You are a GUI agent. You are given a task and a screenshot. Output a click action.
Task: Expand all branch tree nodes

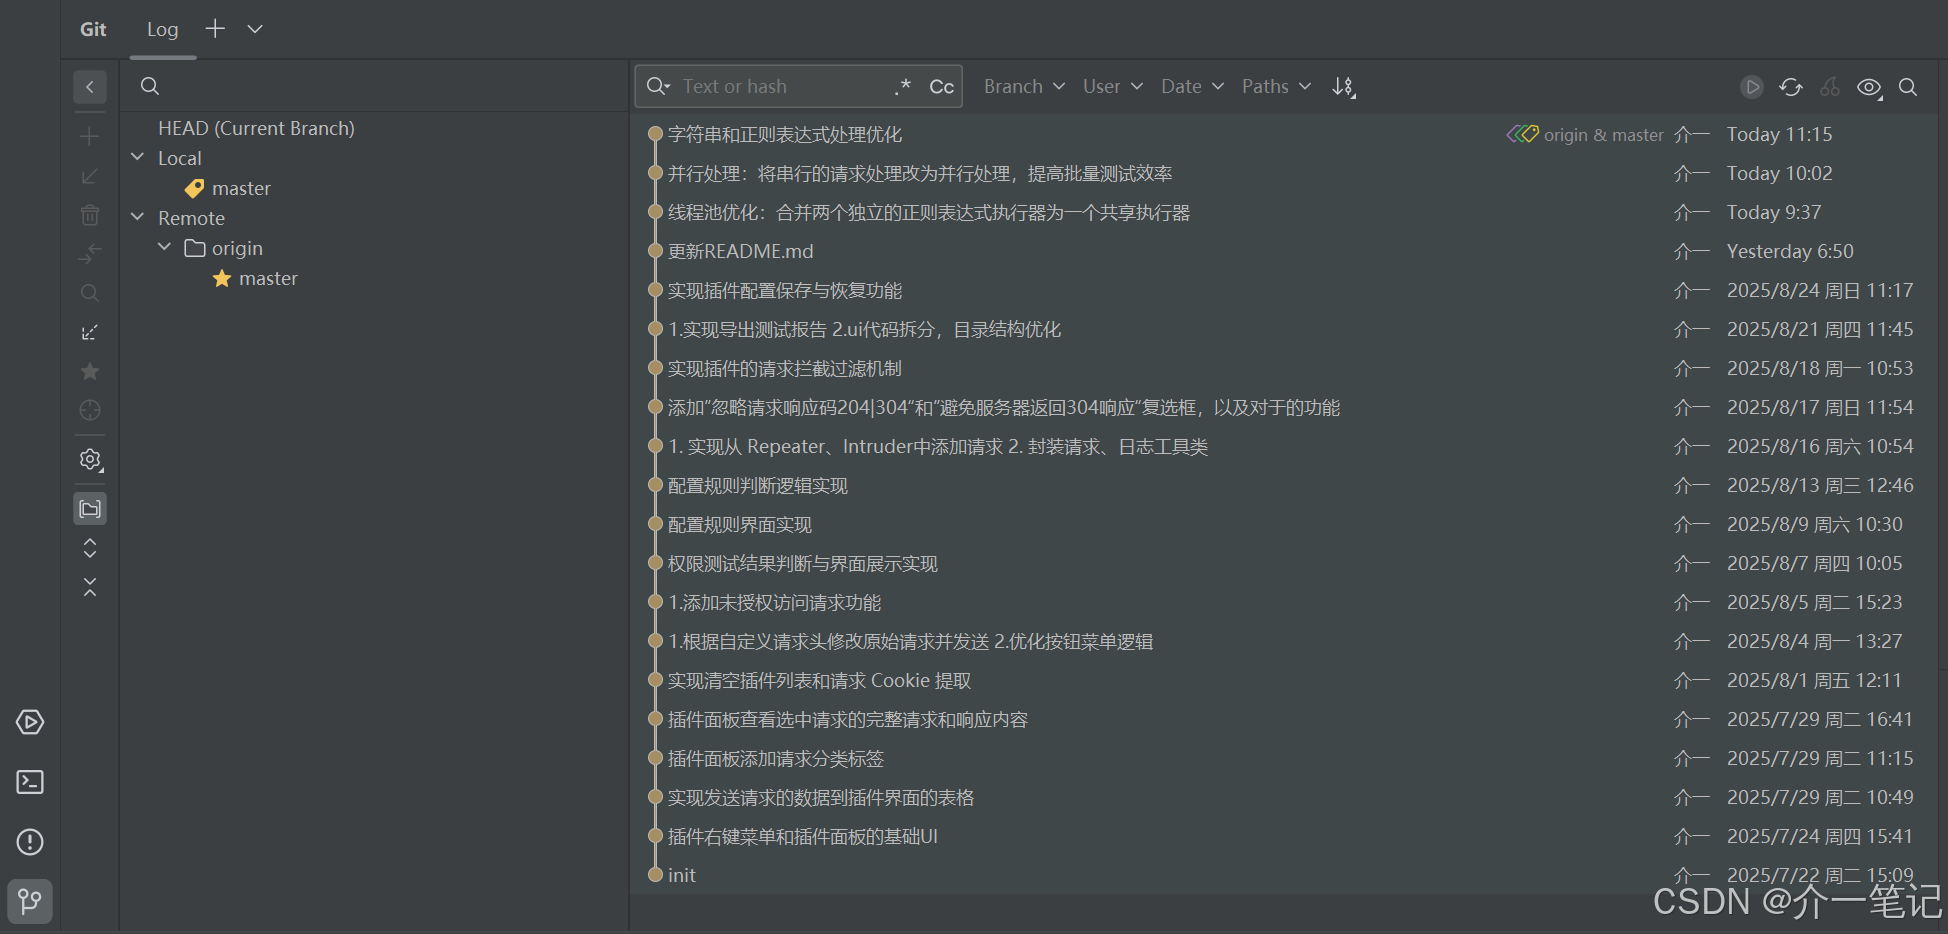point(90,548)
